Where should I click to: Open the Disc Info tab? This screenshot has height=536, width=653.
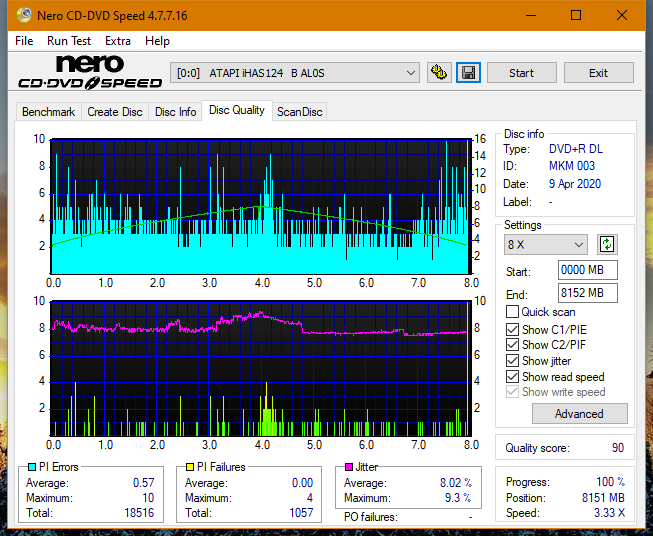pyautogui.click(x=175, y=112)
